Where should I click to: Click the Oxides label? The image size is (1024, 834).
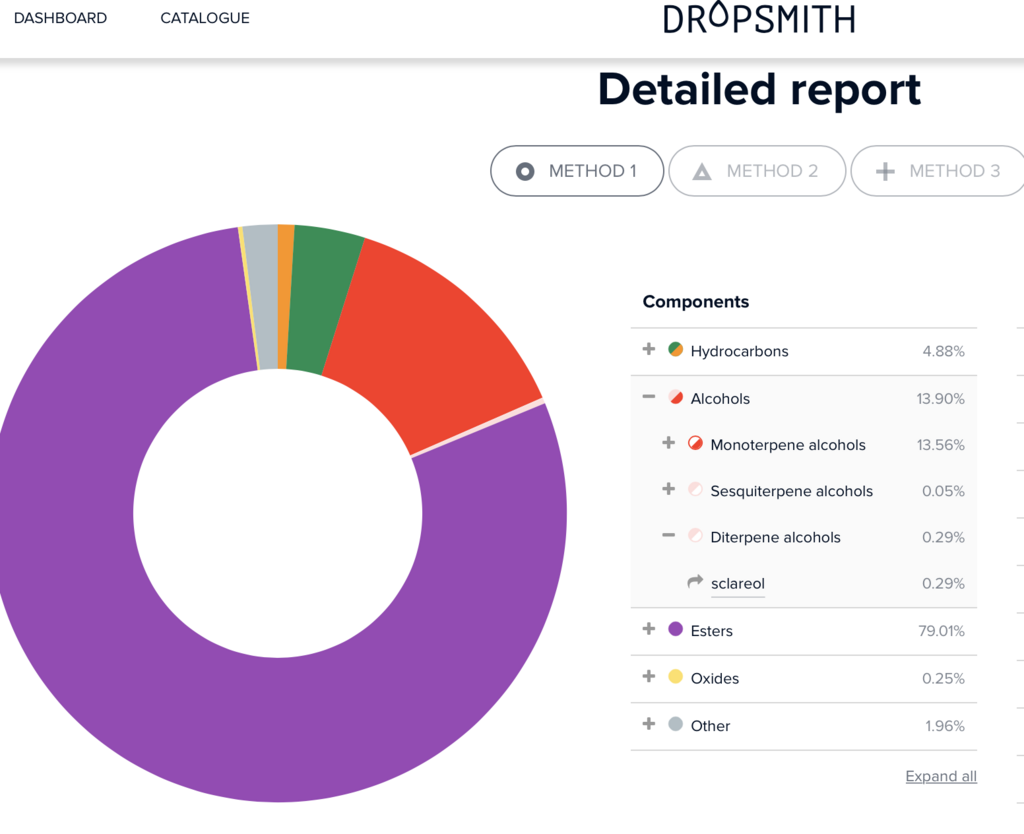[x=714, y=679]
